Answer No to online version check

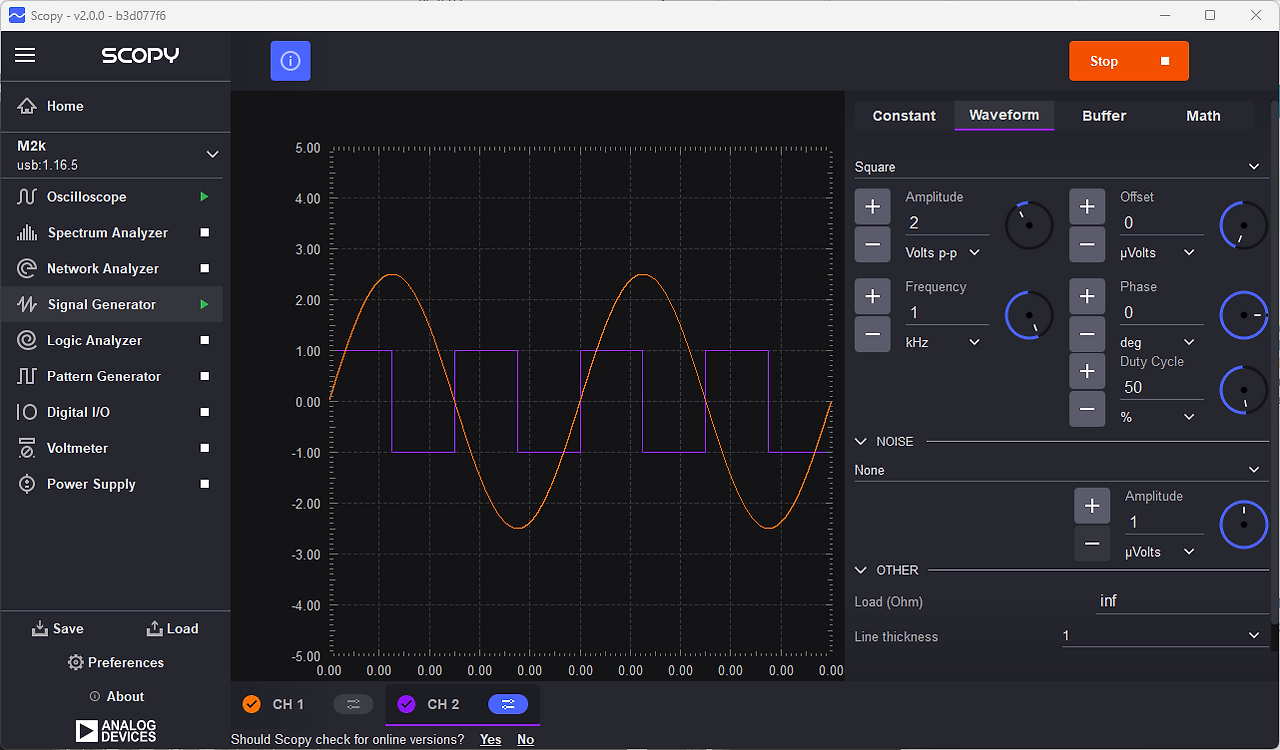pos(526,740)
